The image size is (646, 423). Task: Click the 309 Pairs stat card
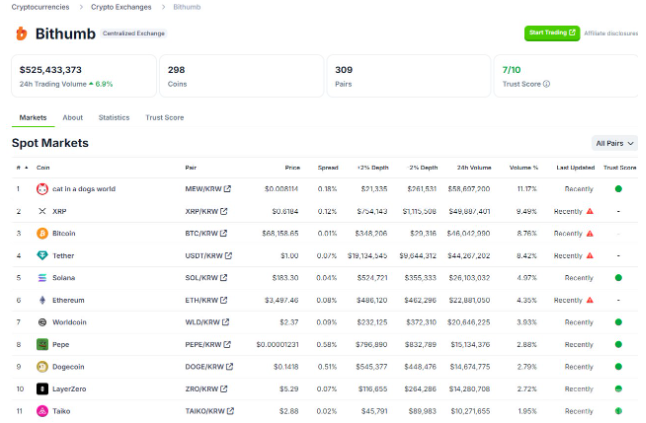[x=409, y=76]
